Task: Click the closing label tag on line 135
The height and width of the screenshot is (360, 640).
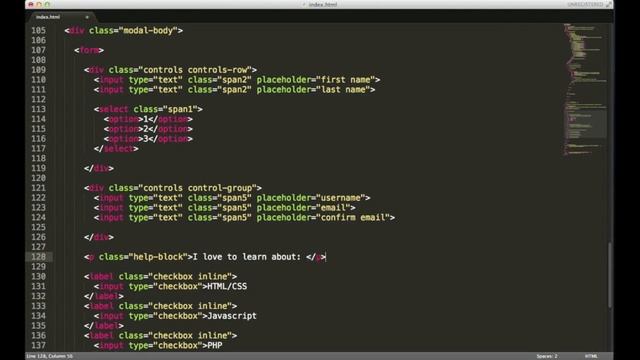Action: click(x=104, y=326)
